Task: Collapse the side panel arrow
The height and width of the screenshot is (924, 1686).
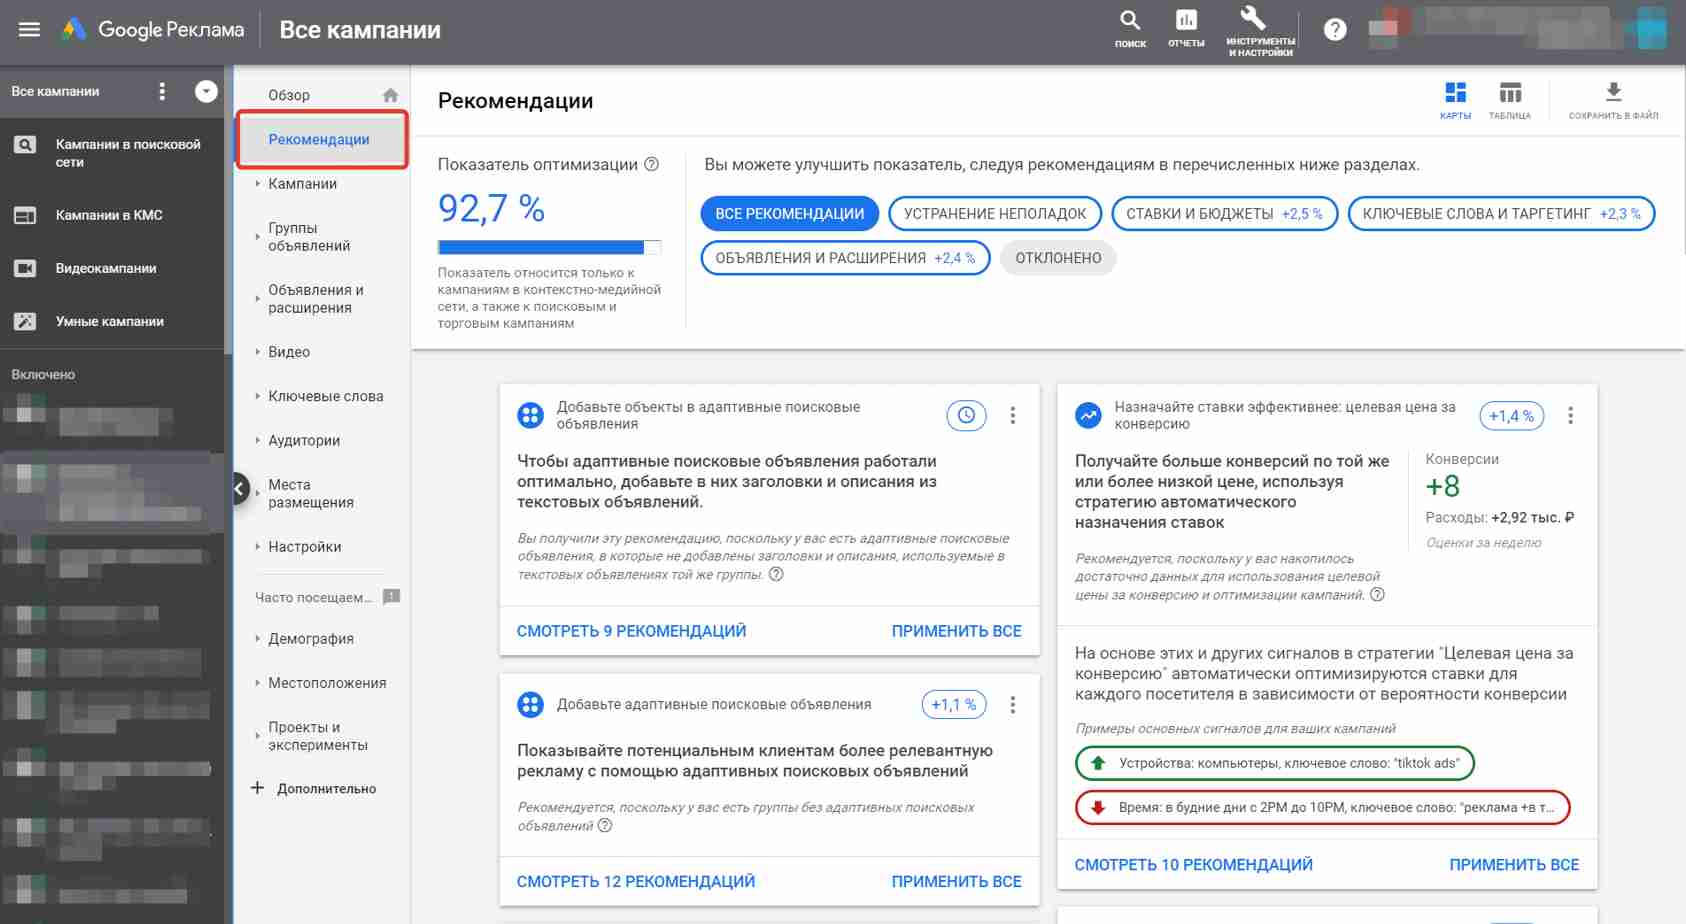Action: click(x=240, y=489)
